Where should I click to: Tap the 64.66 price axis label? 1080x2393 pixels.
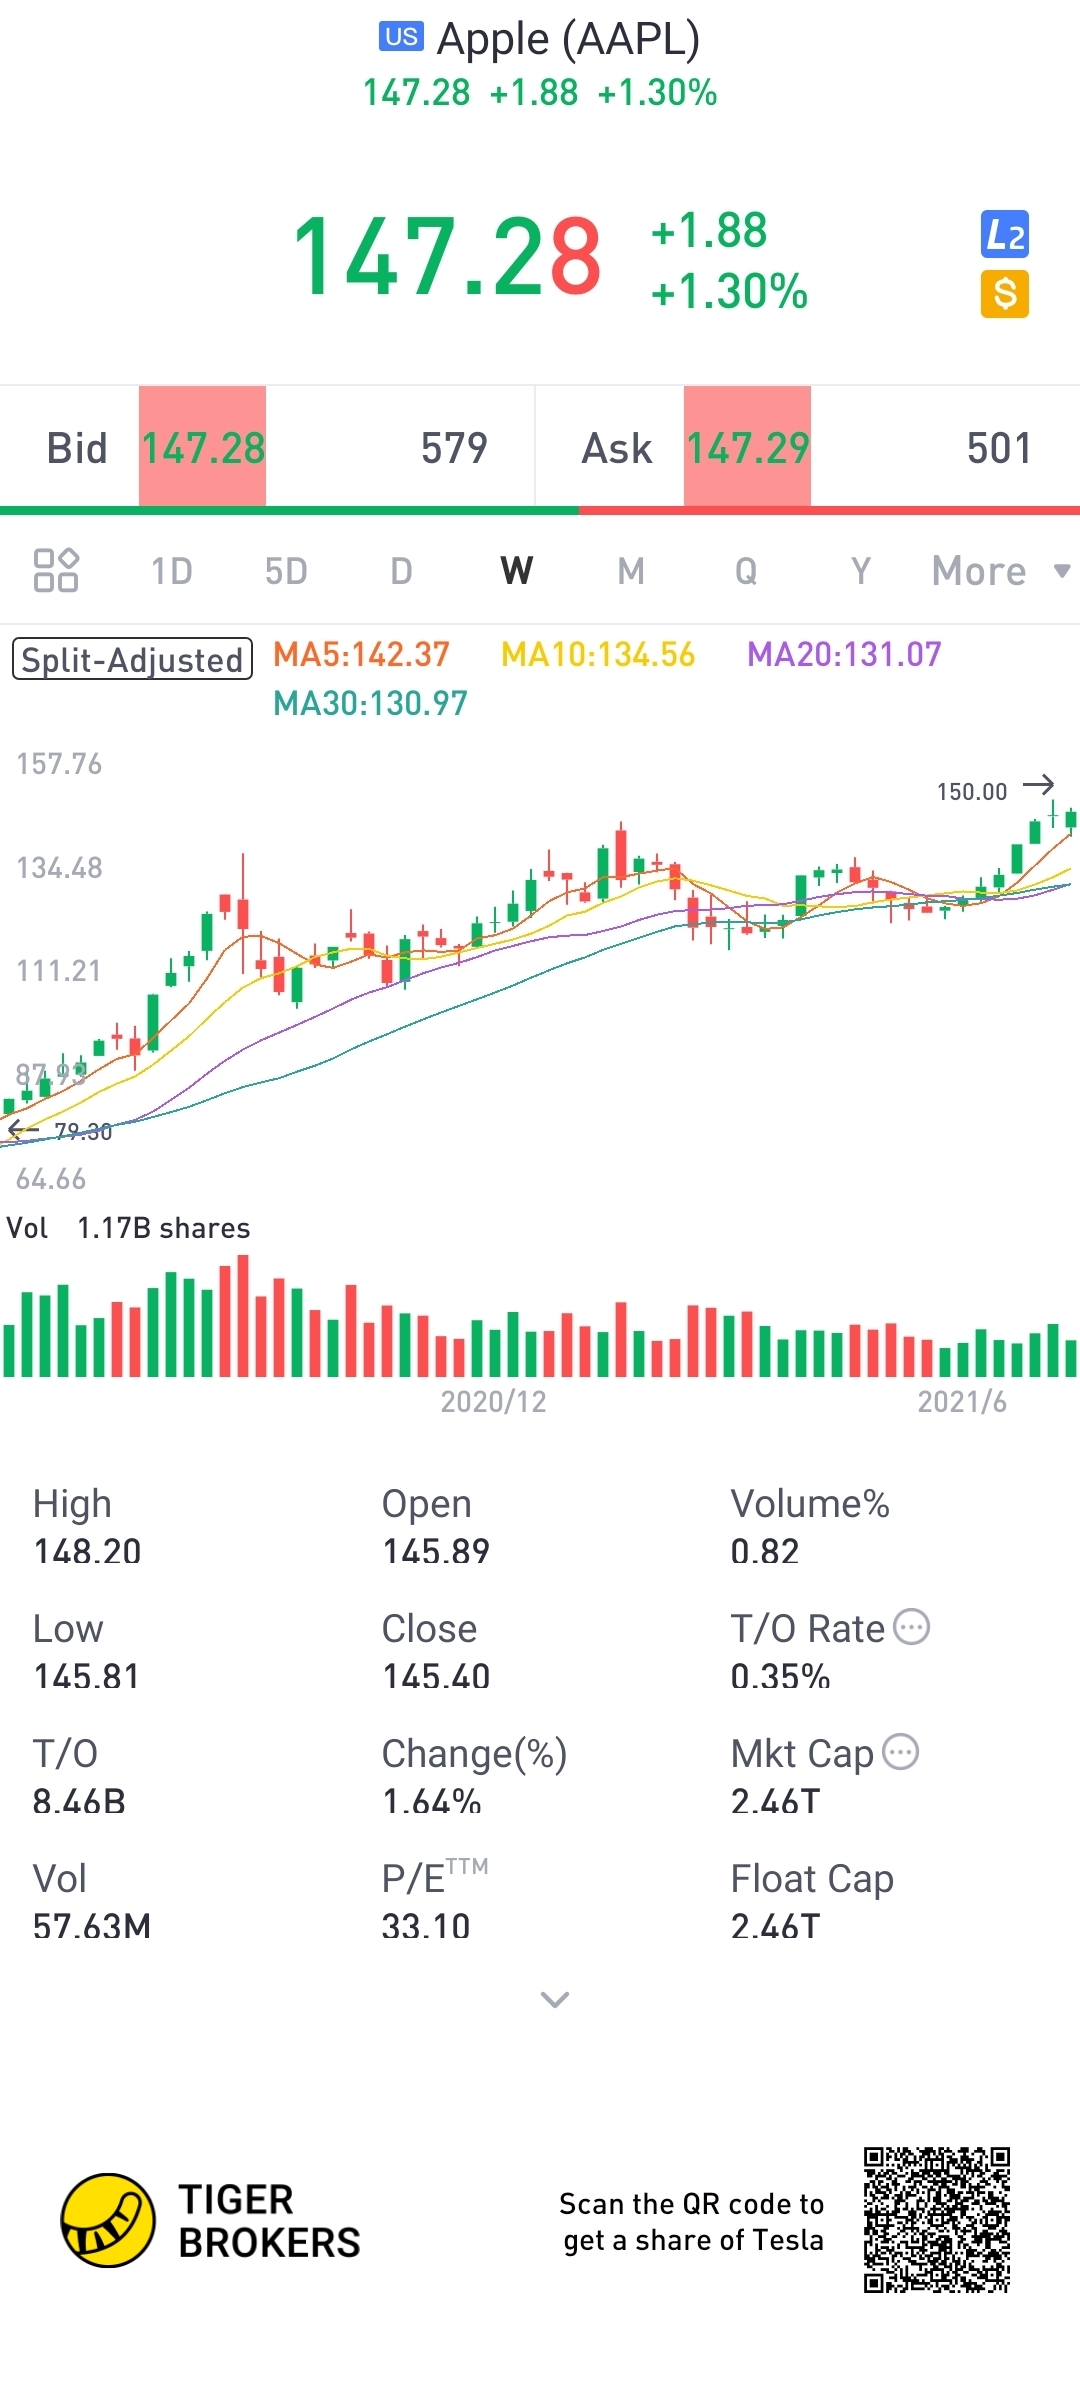coord(51,1178)
